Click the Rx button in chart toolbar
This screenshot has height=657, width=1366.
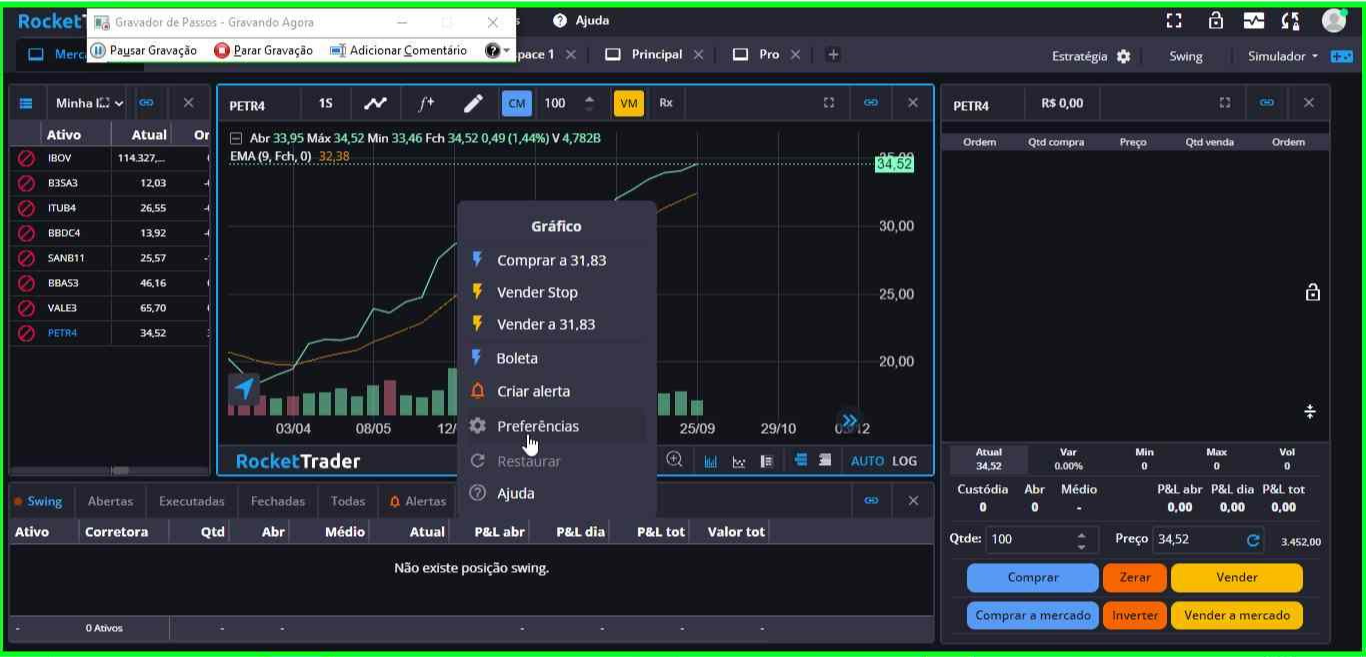point(666,103)
